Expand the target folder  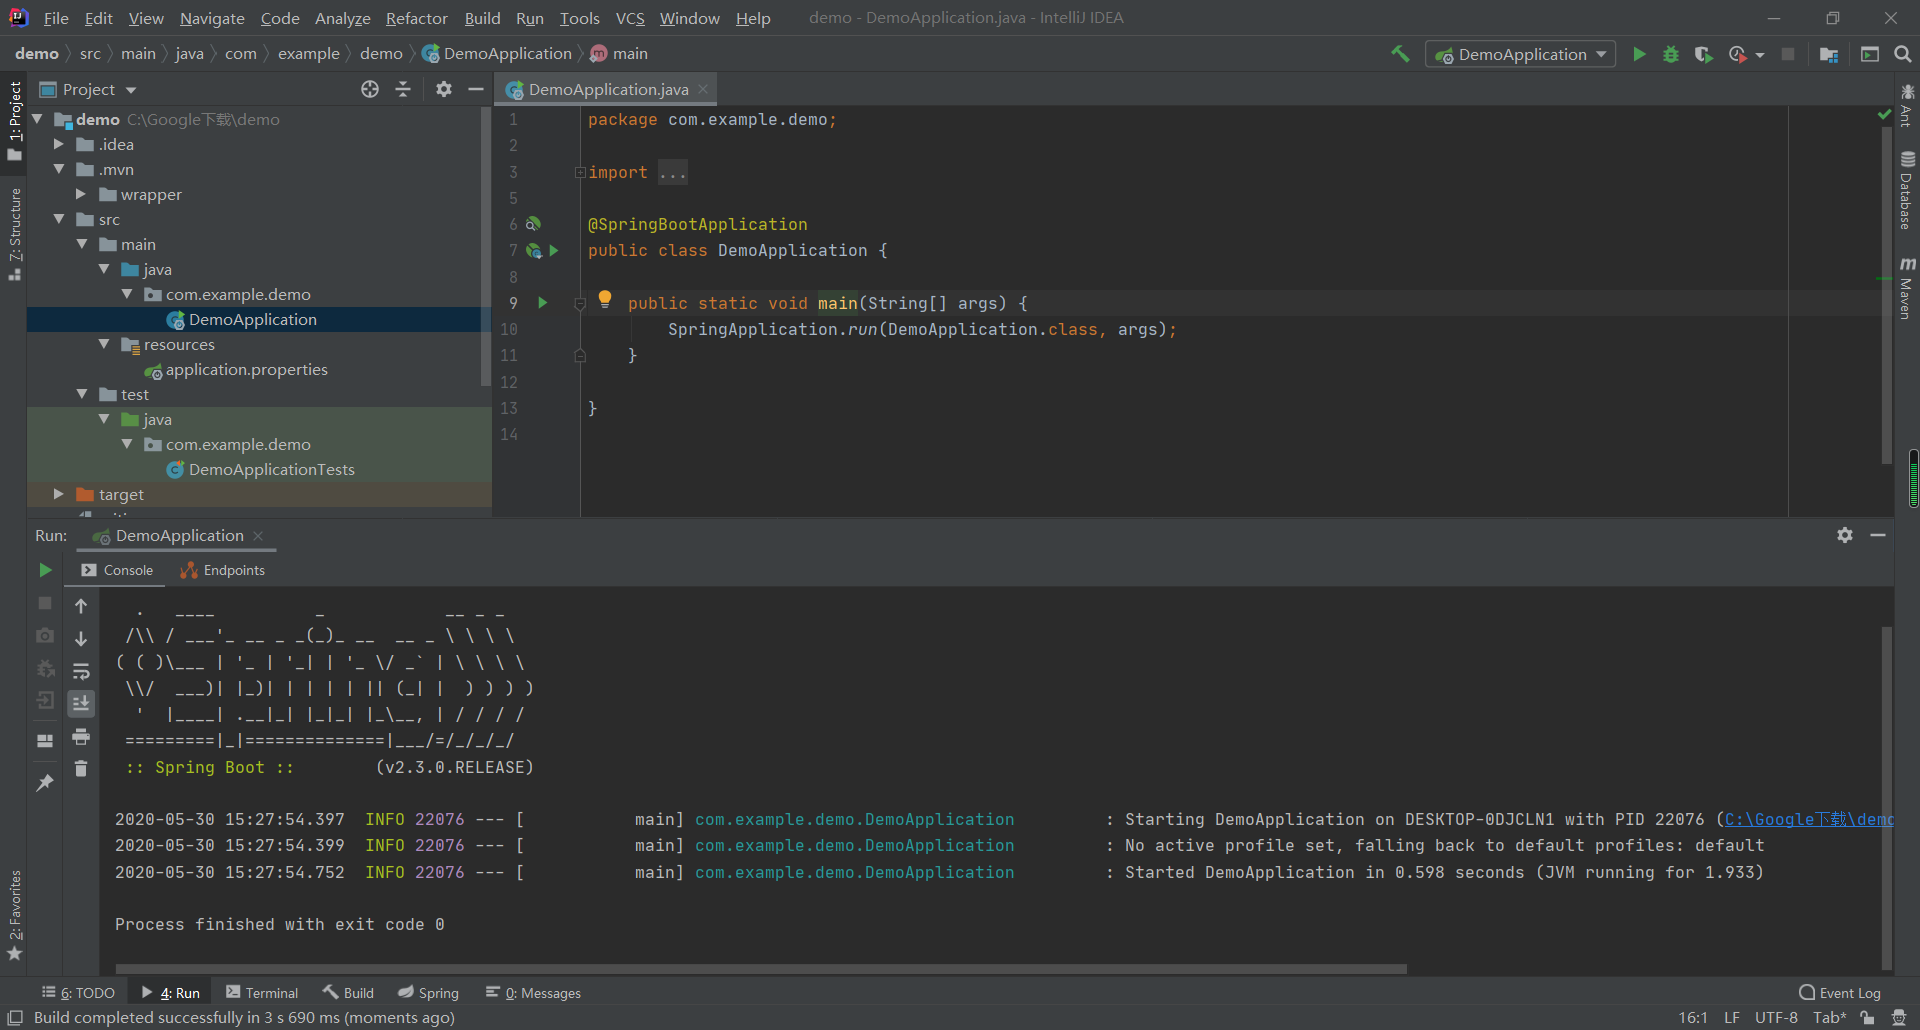[x=59, y=494]
